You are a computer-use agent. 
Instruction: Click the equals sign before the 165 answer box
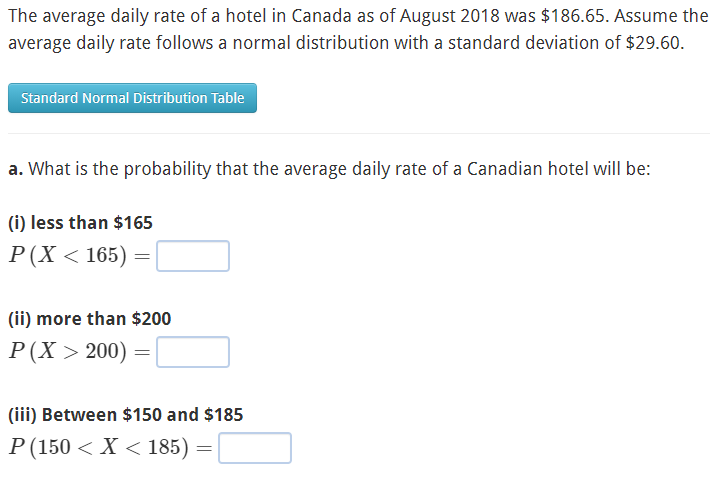point(142,256)
